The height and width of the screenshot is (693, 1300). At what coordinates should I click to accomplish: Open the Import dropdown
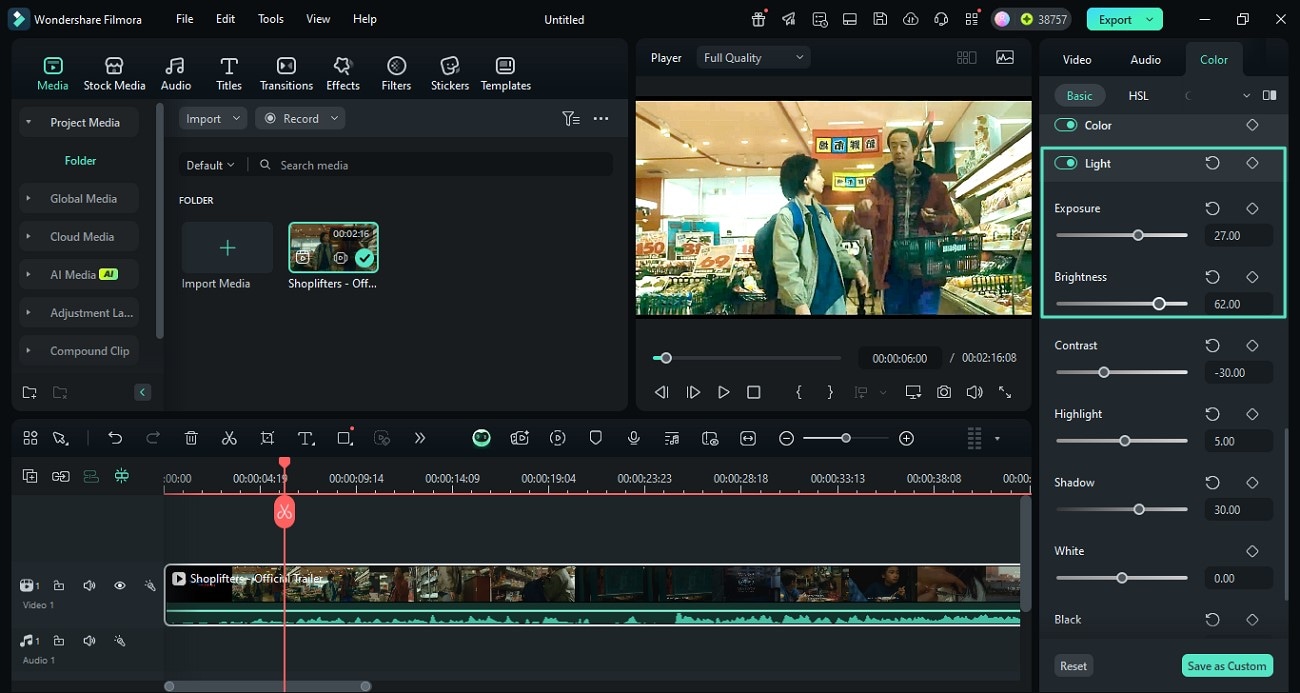tap(213, 118)
